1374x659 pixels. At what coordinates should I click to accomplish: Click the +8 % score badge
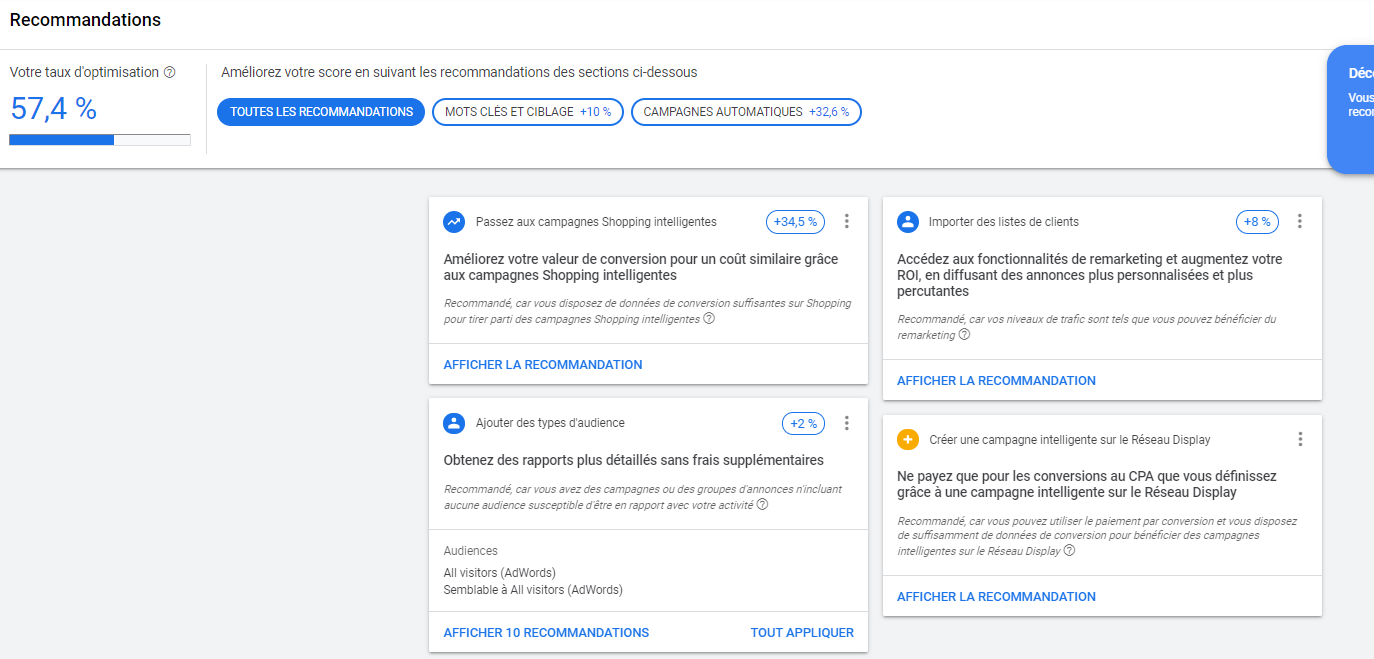click(1257, 222)
